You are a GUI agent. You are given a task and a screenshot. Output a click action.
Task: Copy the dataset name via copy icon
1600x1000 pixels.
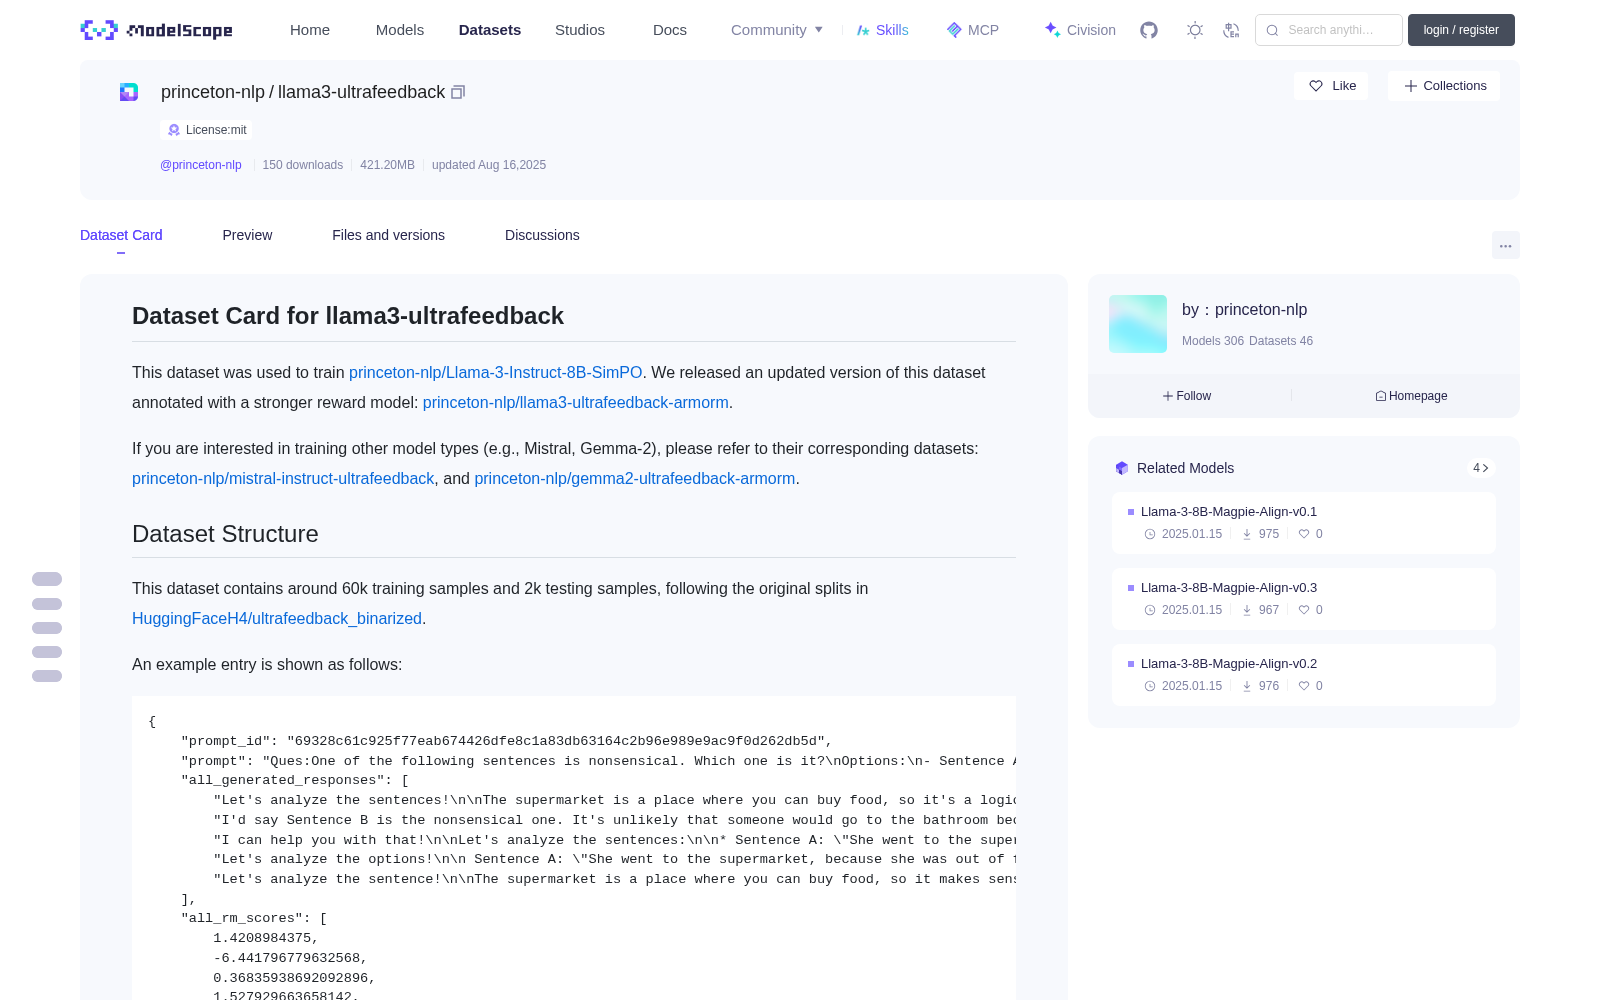tap(458, 92)
